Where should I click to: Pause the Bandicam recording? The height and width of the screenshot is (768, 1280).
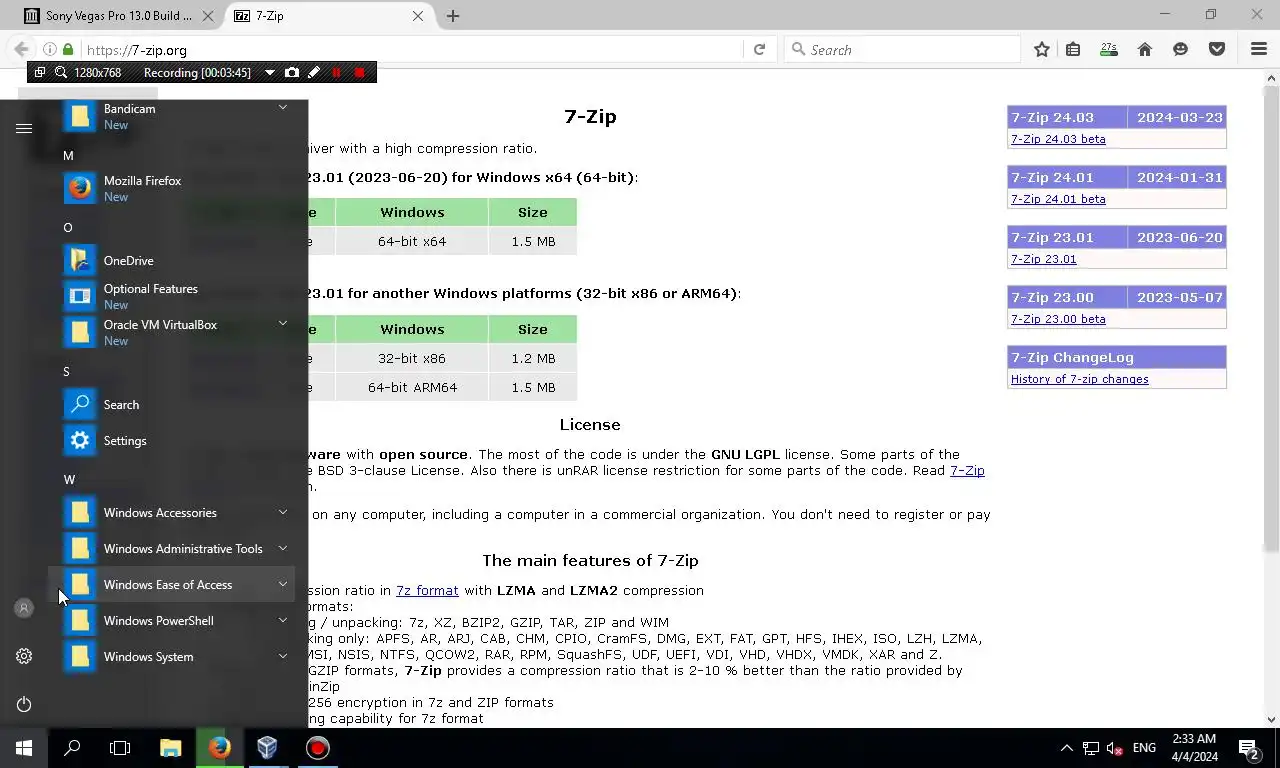pyautogui.click(x=336, y=72)
